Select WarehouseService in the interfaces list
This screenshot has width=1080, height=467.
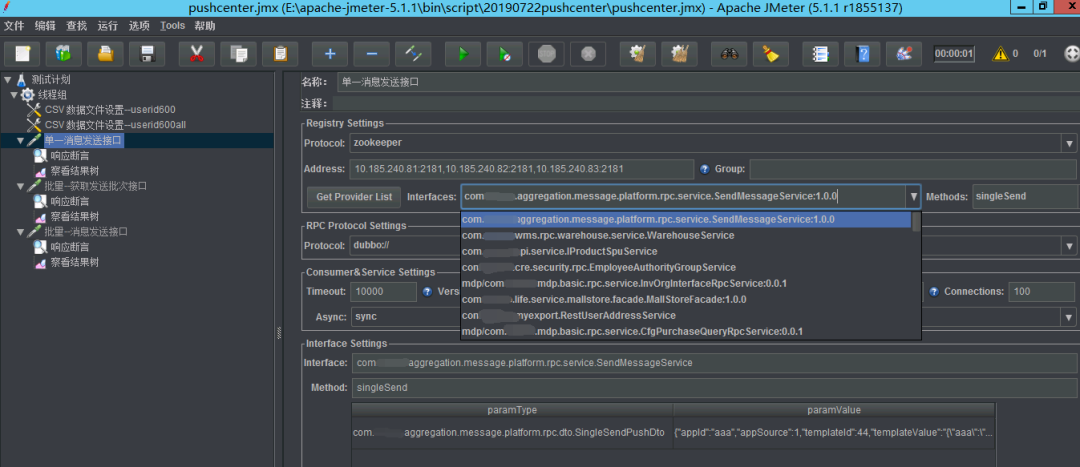686,236
